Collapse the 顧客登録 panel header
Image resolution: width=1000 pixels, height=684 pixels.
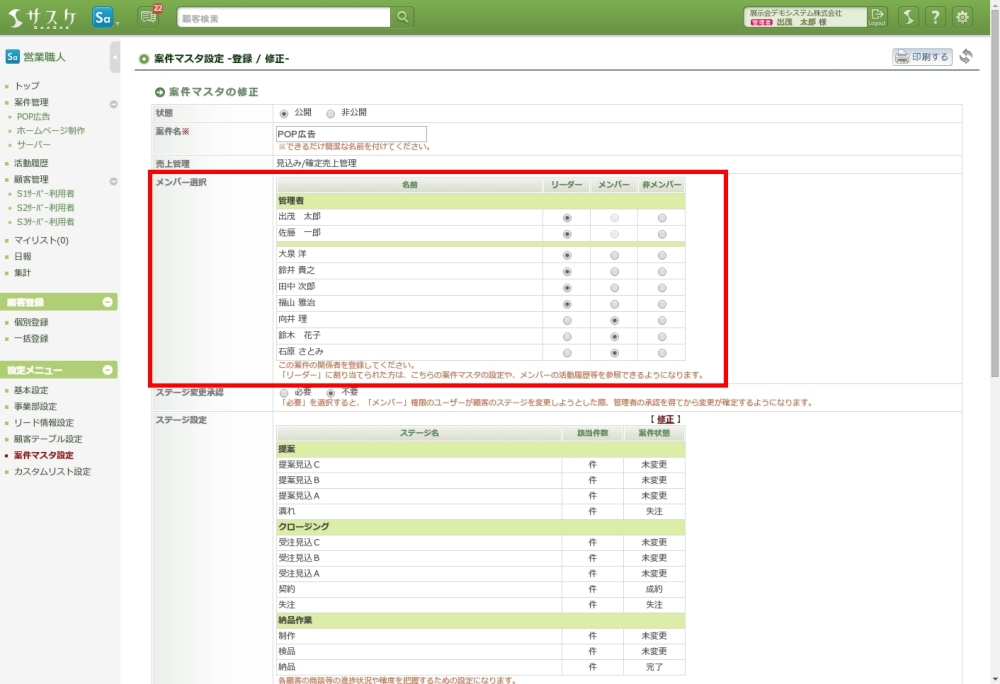tap(108, 302)
